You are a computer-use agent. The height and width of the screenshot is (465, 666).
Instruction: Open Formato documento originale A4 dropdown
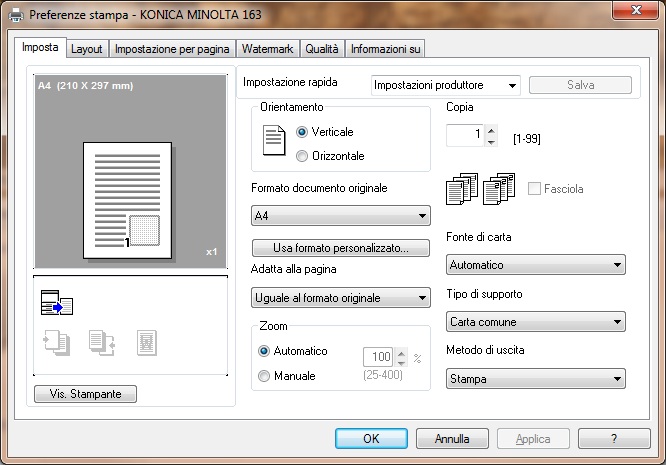point(341,216)
